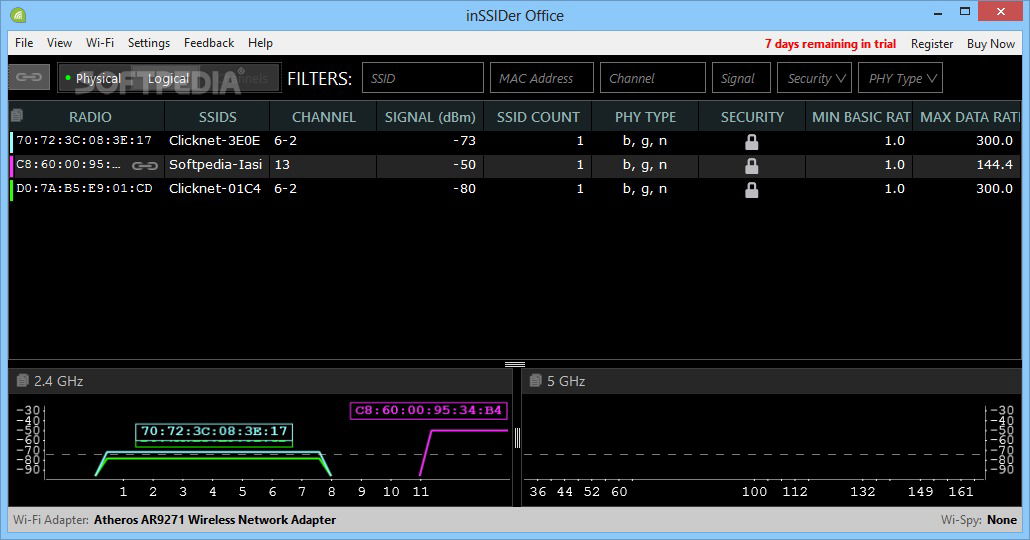Click the -50 signal value

click(x=464, y=165)
